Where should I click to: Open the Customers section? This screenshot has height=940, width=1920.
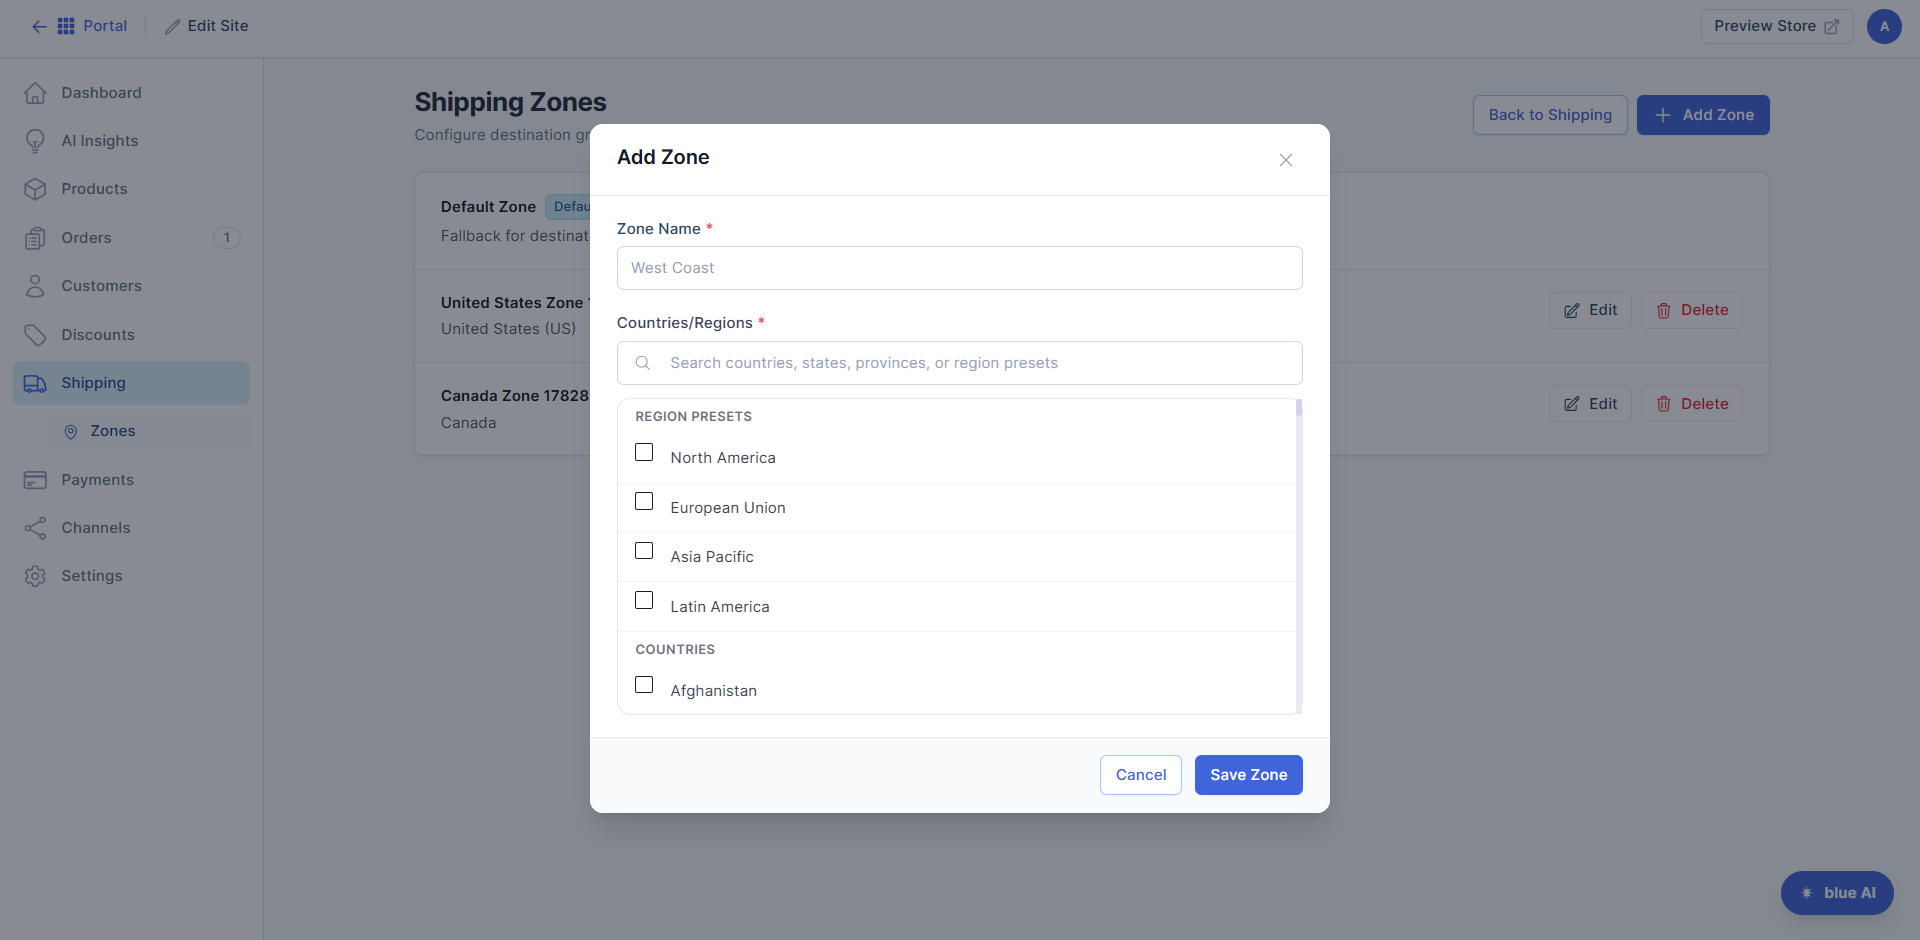pos(131,286)
